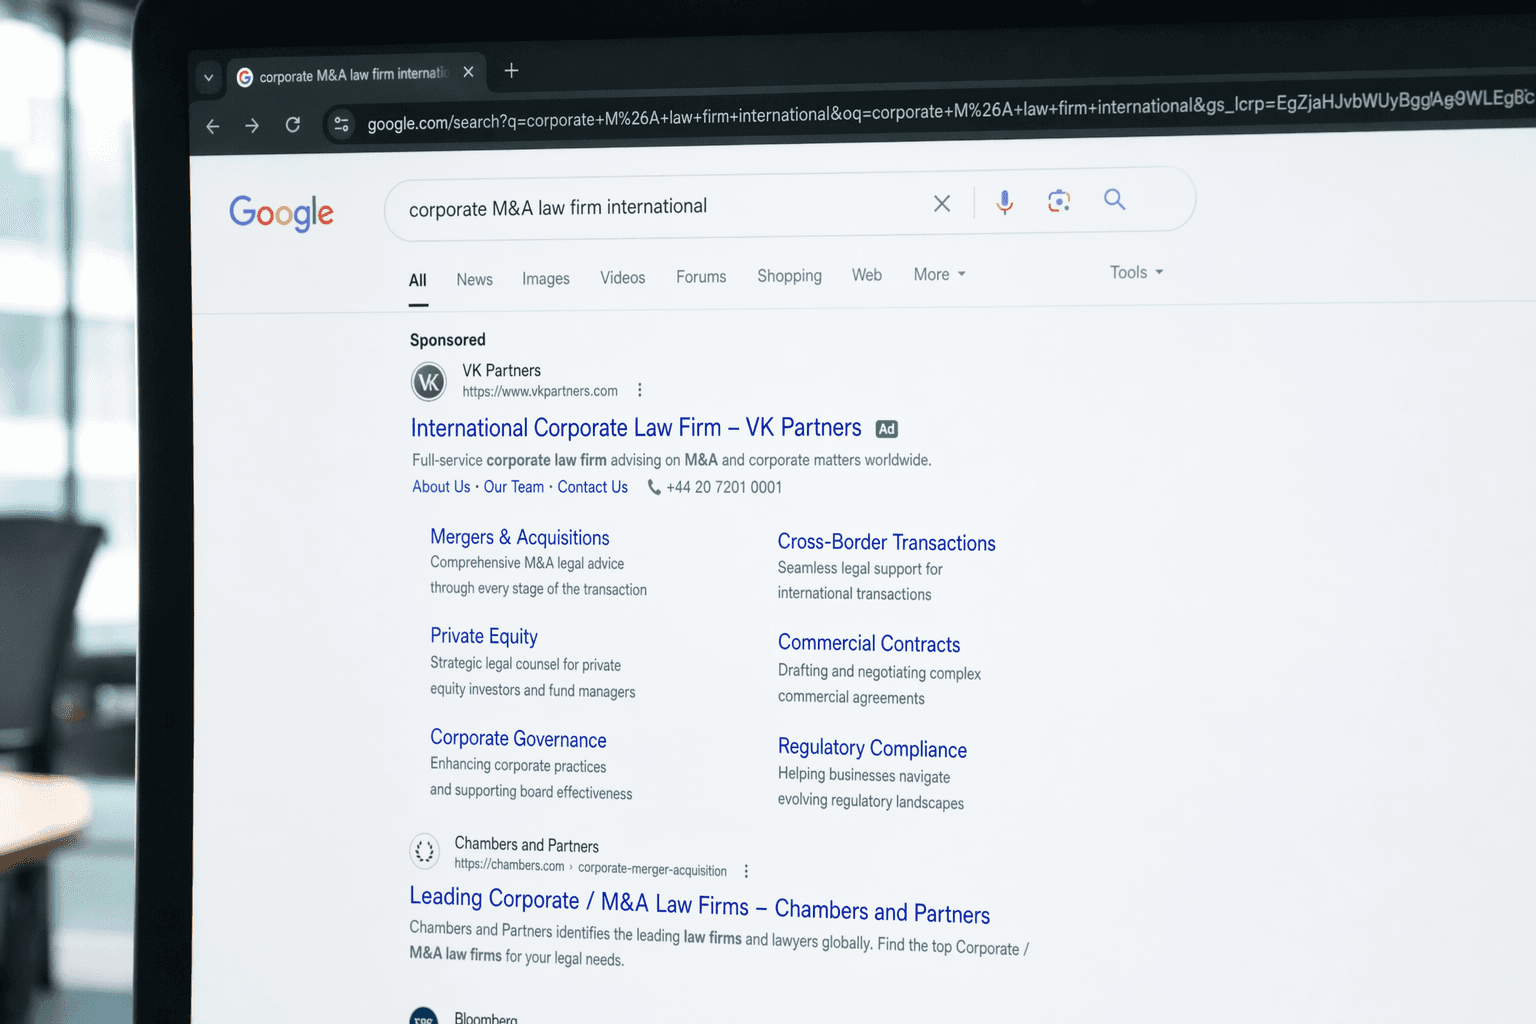Click the phone icon next to VK Partners number
The image size is (1536, 1024).
point(653,487)
